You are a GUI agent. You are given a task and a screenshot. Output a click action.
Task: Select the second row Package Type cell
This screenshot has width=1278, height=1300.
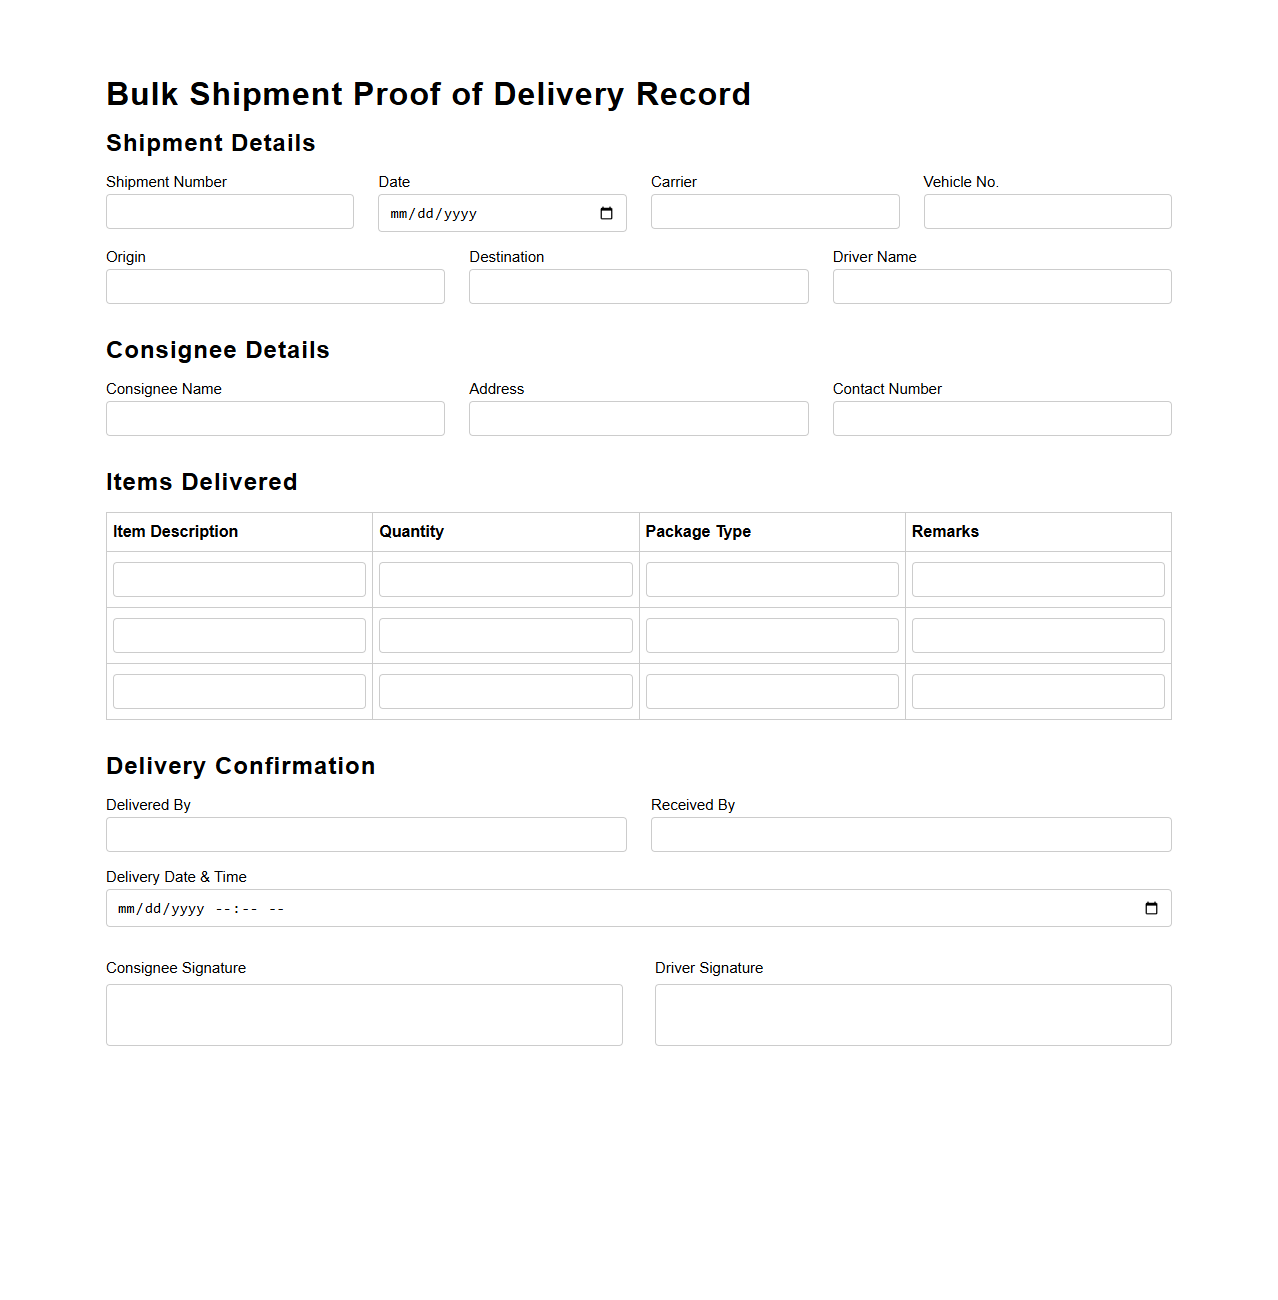[771, 635]
